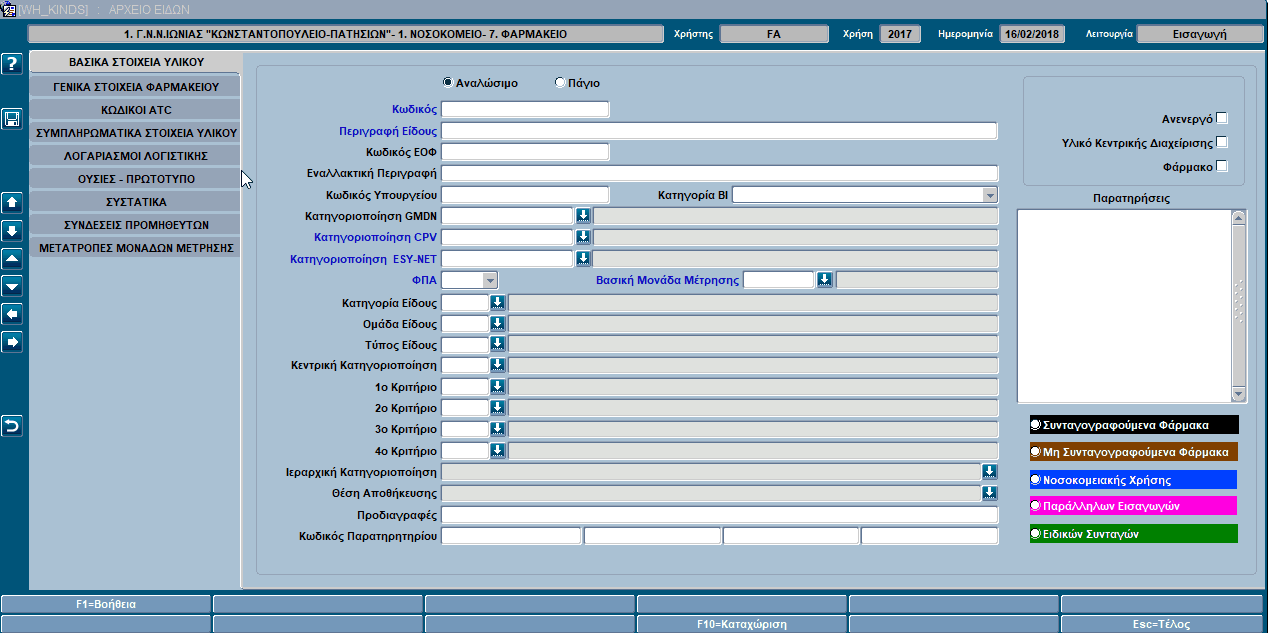The image size is (1272, 633).
Task: Click the hospital name header bar
Action: 345,34
